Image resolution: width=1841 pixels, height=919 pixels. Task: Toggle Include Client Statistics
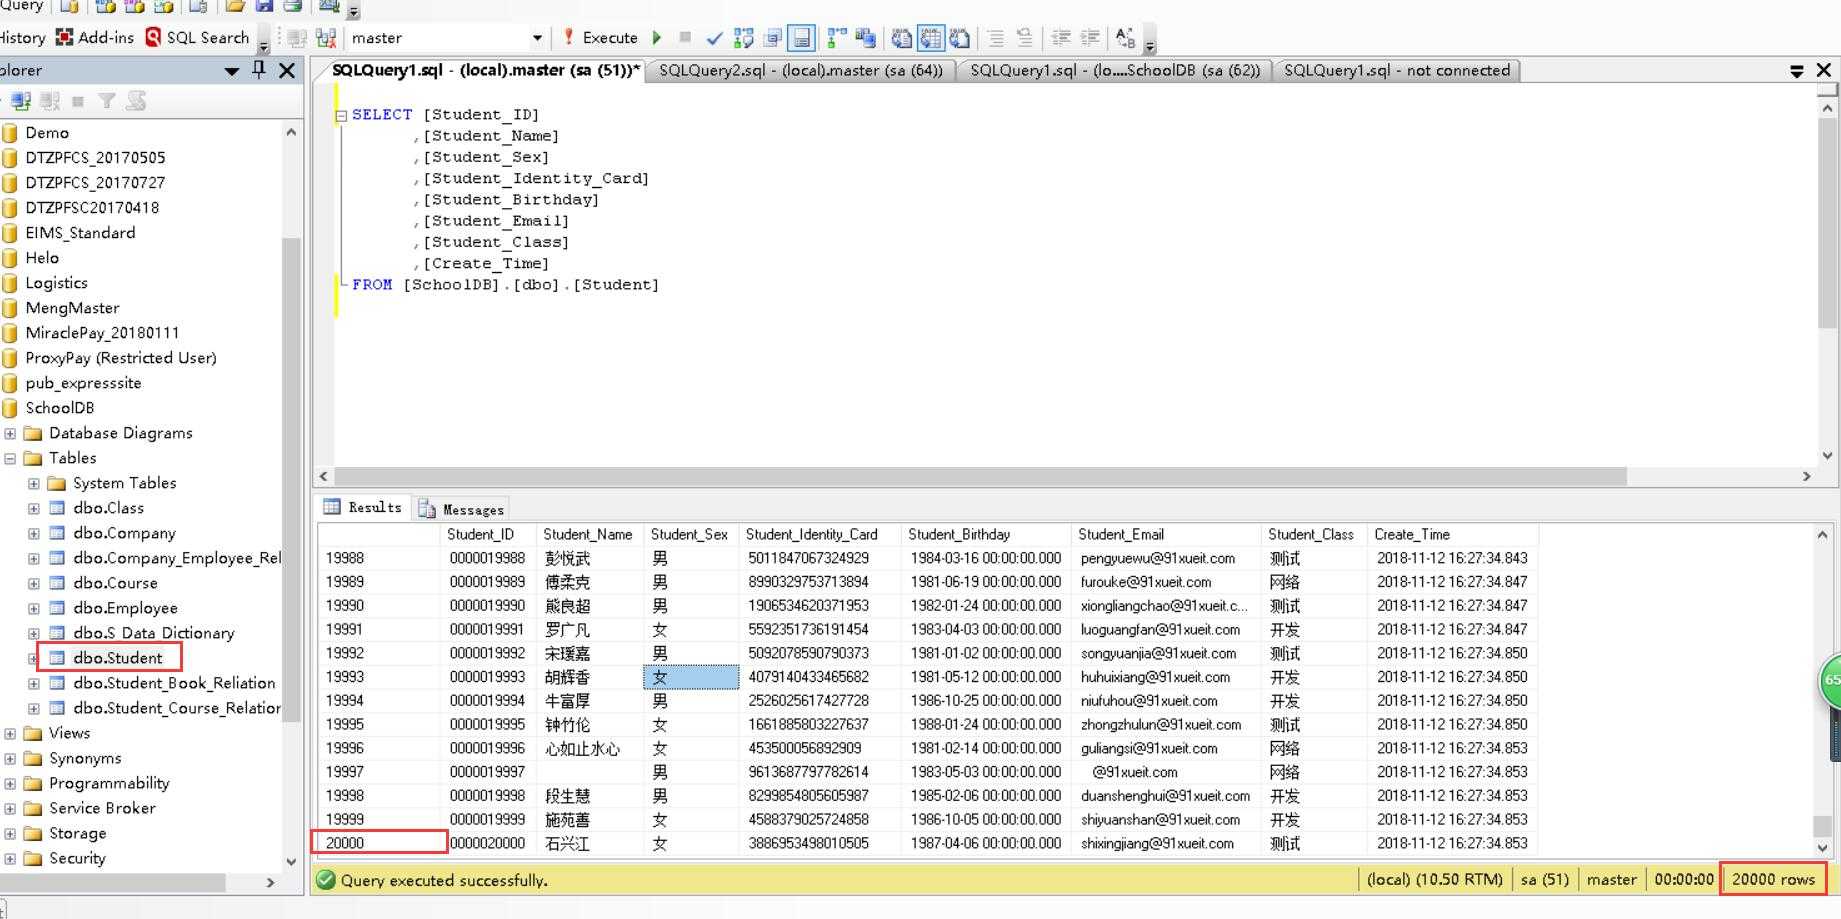[866, 38]
